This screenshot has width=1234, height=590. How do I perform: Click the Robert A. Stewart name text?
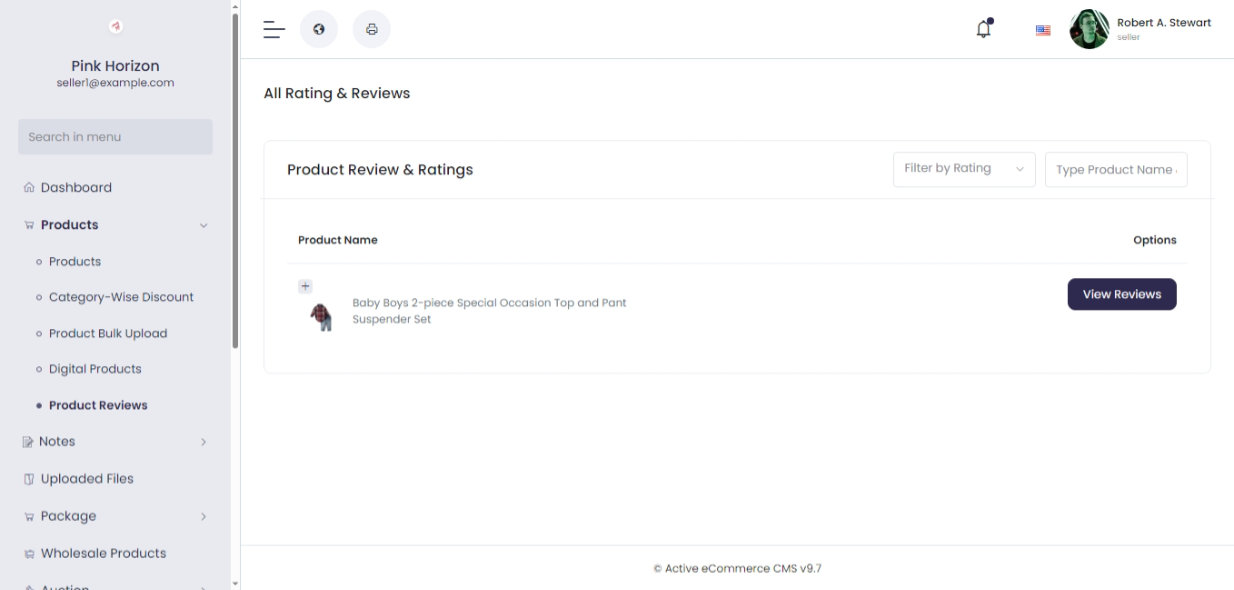(1164, 22)
